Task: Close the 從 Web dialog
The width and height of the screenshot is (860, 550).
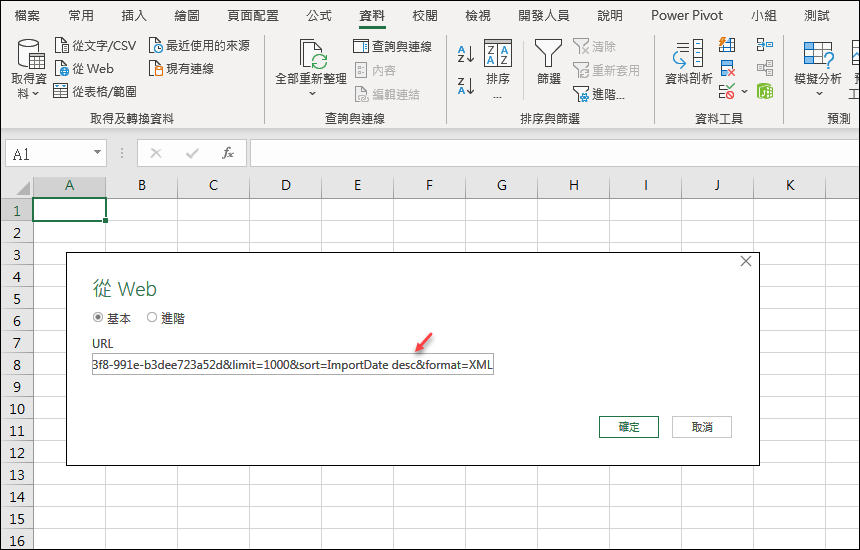Action: [x=745, y=261]
